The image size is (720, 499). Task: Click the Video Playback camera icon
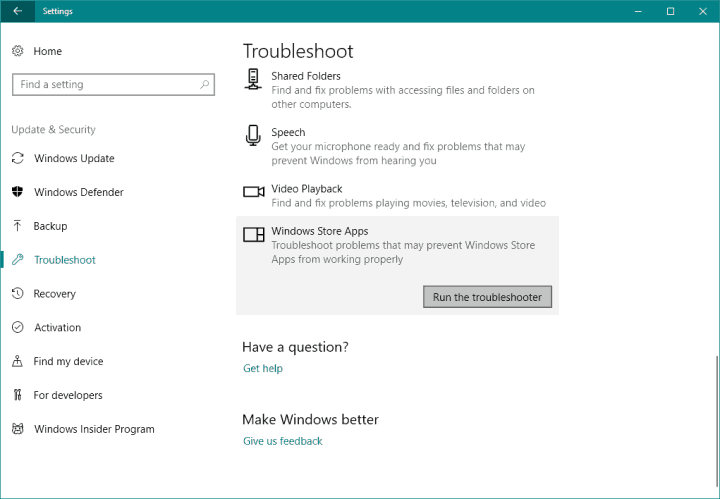253,191
